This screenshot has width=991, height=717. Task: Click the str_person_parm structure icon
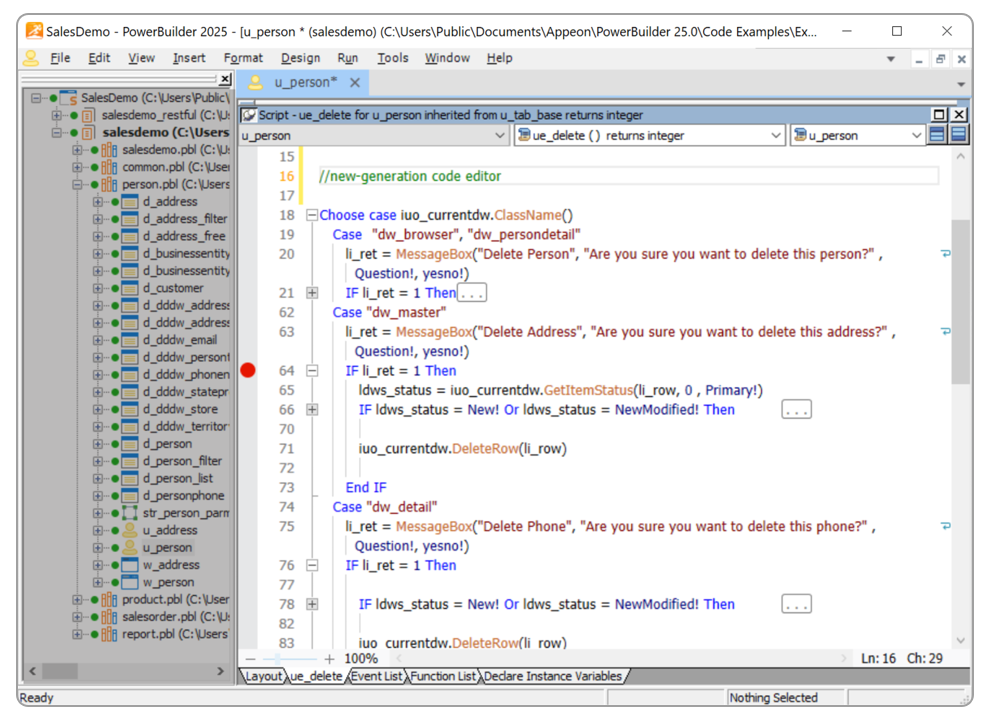tap(130, 513)
